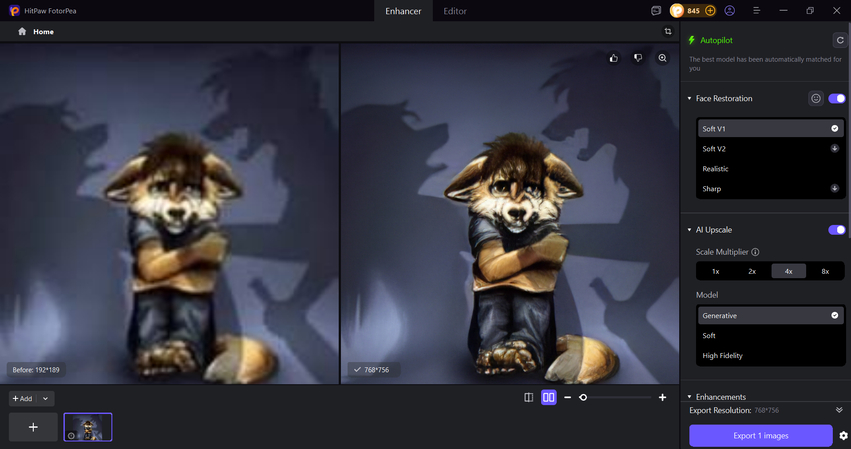Click the Autopilot lightning icon
851x449 pixels.
click(691, 40)
